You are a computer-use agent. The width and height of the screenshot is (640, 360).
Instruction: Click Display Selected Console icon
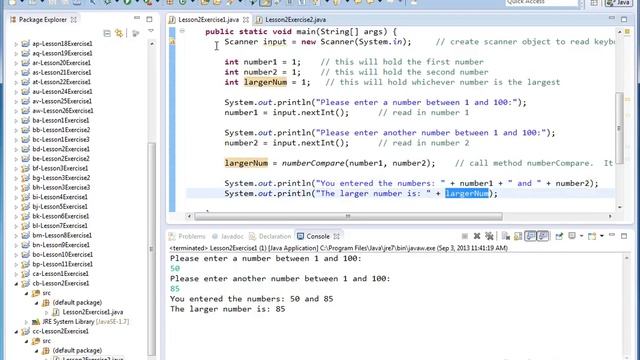[x=572, y=236]
